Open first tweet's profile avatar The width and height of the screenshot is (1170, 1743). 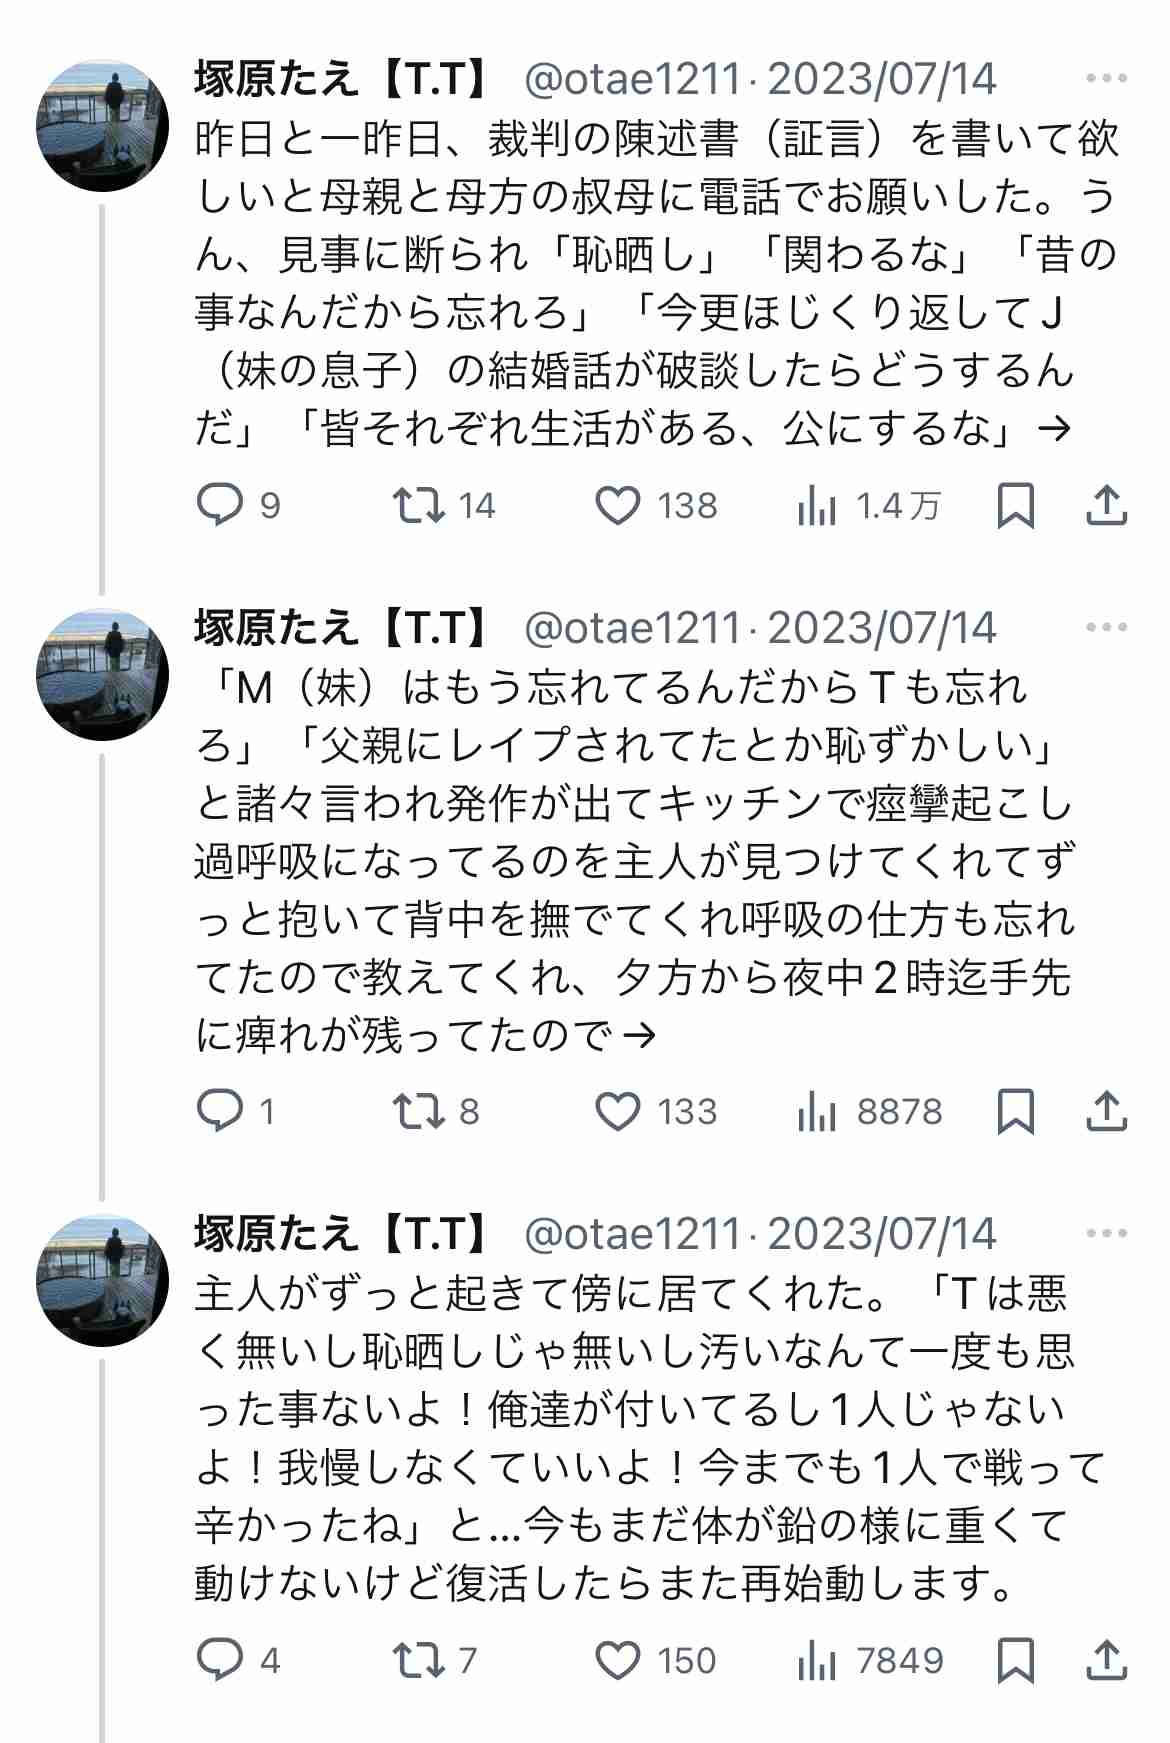point(102,126)
